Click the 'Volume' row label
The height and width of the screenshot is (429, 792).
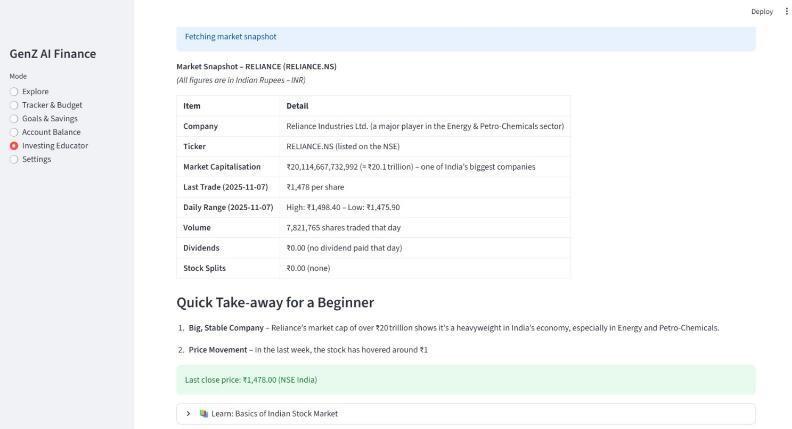(x=196, y=227)
